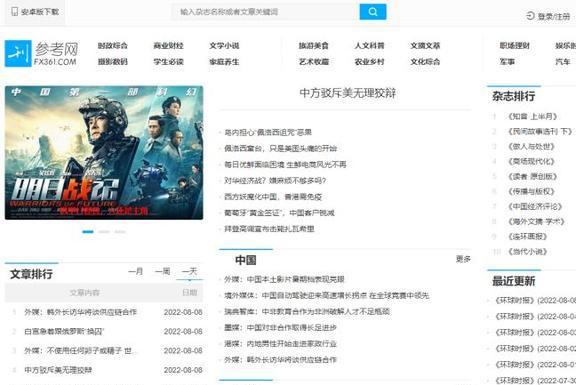Viewport: 576px width, 385px height.
Task: Switch article ranking to 一月 tab
Action: pos(136,271)
